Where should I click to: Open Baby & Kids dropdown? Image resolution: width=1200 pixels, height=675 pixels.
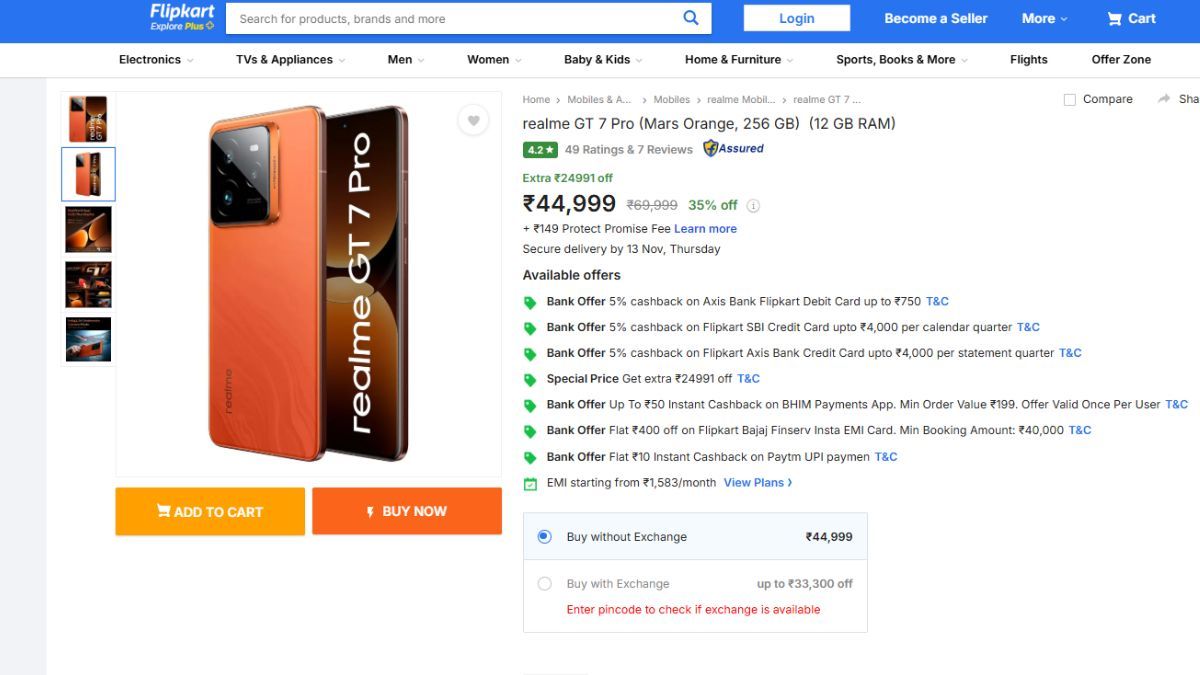603,59
